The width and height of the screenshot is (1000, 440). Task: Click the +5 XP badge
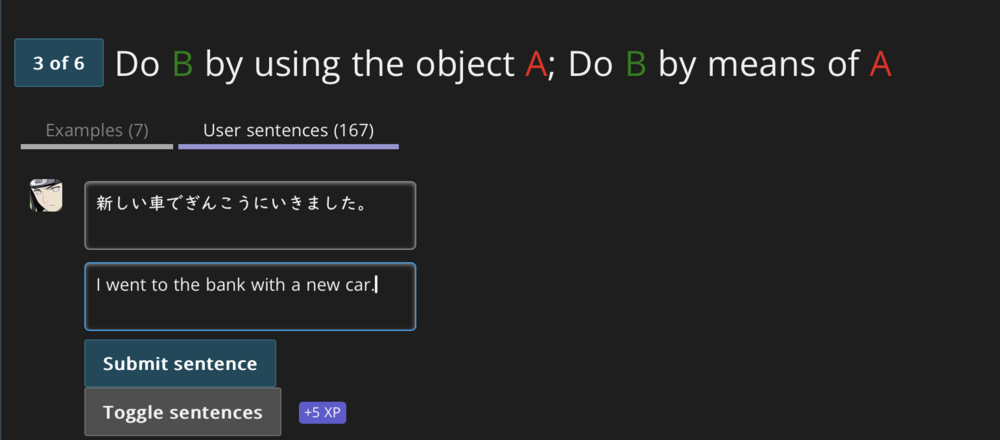(x=322, y=413)
